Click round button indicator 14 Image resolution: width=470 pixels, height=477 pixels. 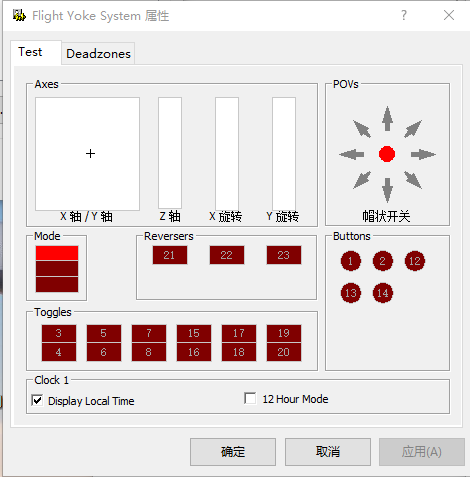pyautogui.click(x=383, y=293)
